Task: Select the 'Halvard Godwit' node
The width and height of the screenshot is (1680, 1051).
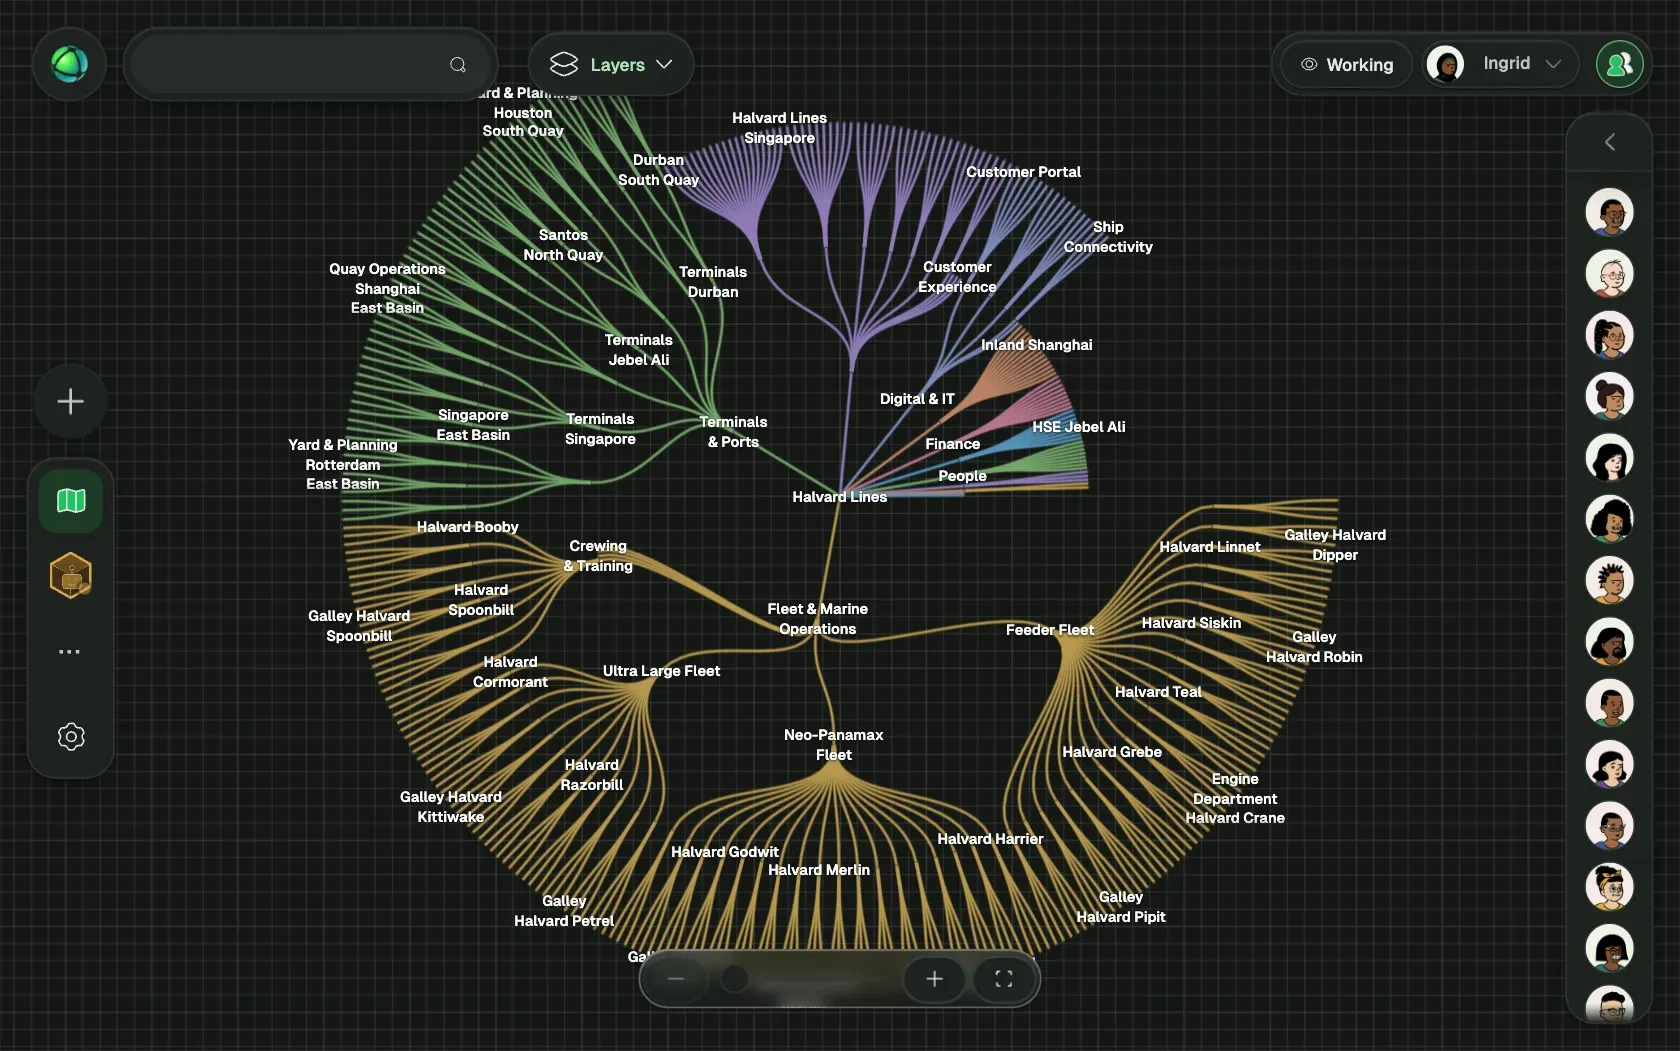Action: pyautogui.click(x=725, y=852)
